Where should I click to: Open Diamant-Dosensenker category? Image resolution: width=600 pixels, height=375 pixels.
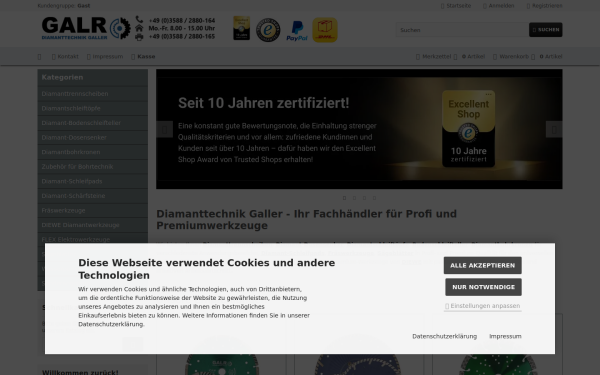pyautogui.click(x=93, y=137)
